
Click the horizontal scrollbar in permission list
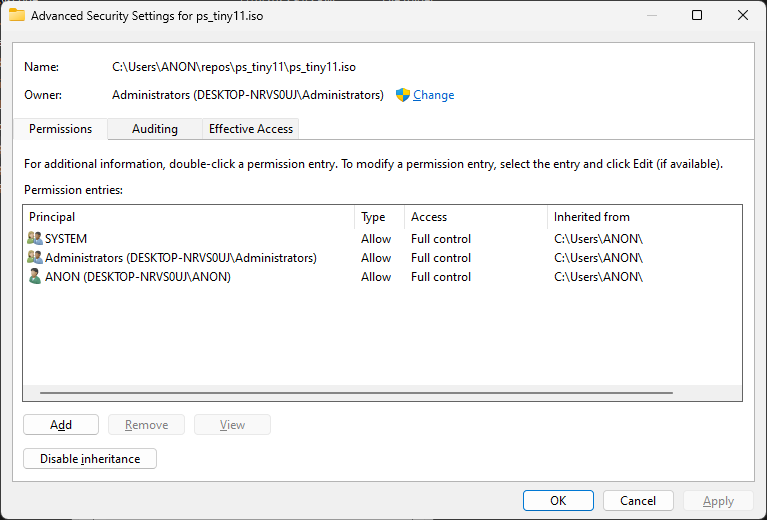point(350,394)
